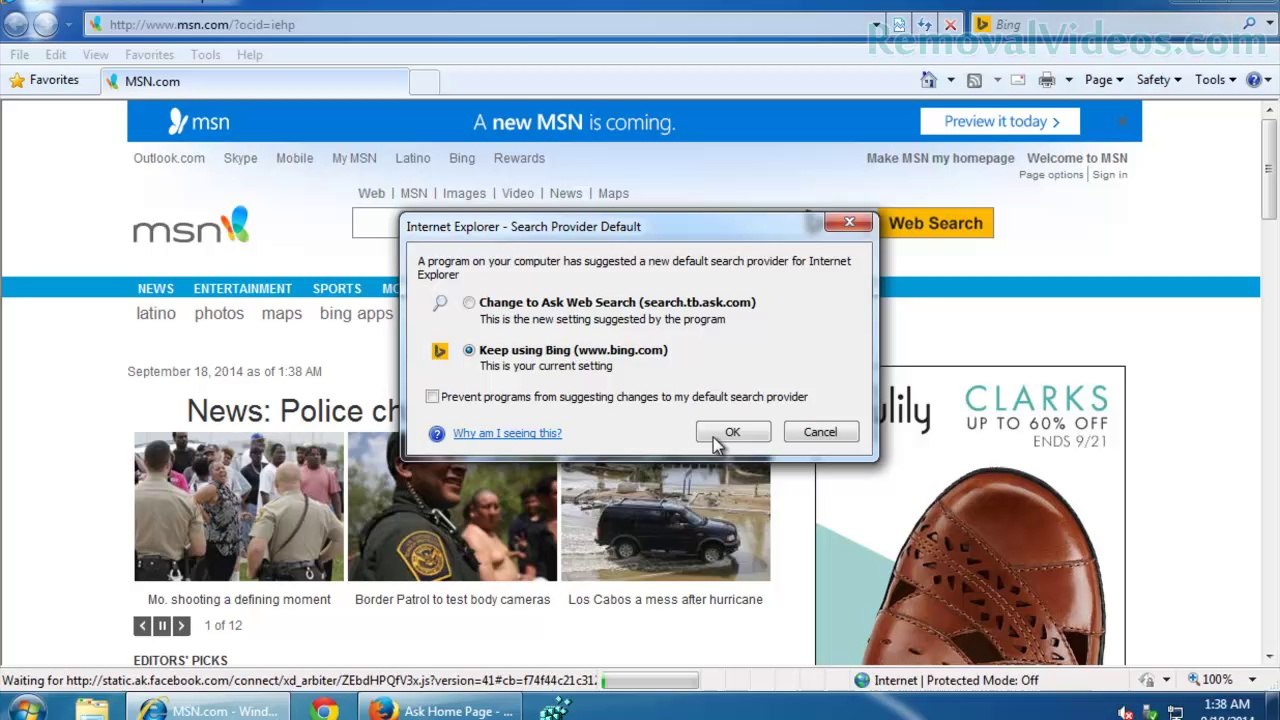
Task: Open the File menu
Action: pos(20,55)
